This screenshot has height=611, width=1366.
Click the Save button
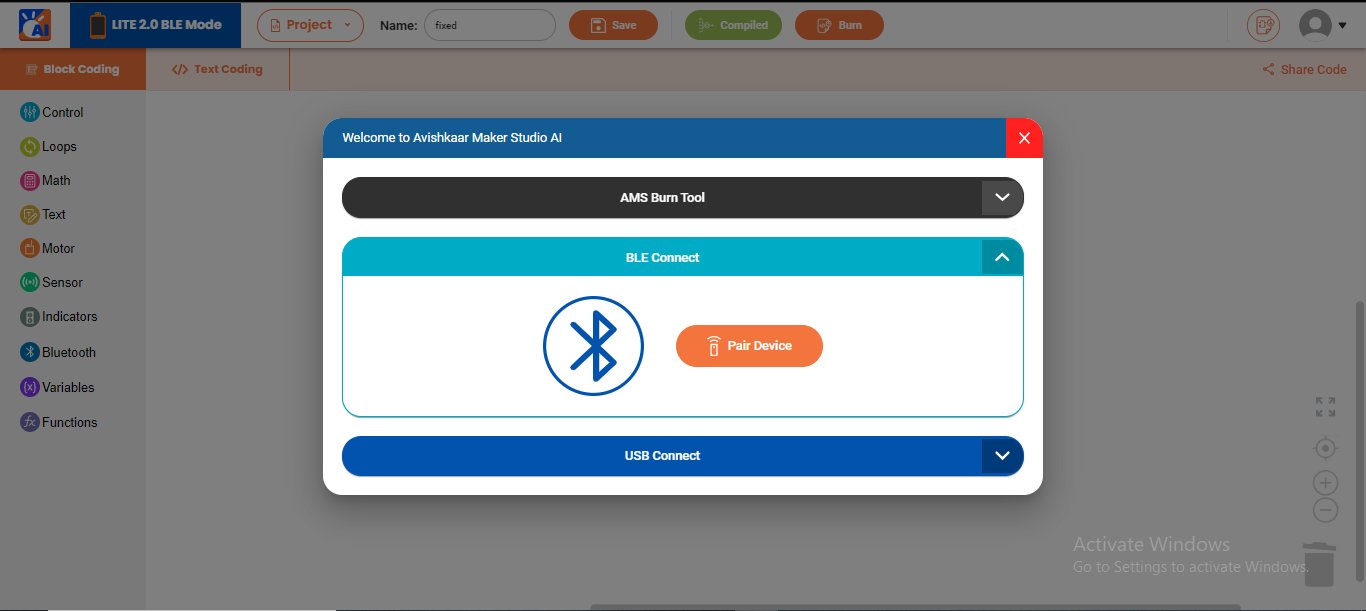[613, 25]
